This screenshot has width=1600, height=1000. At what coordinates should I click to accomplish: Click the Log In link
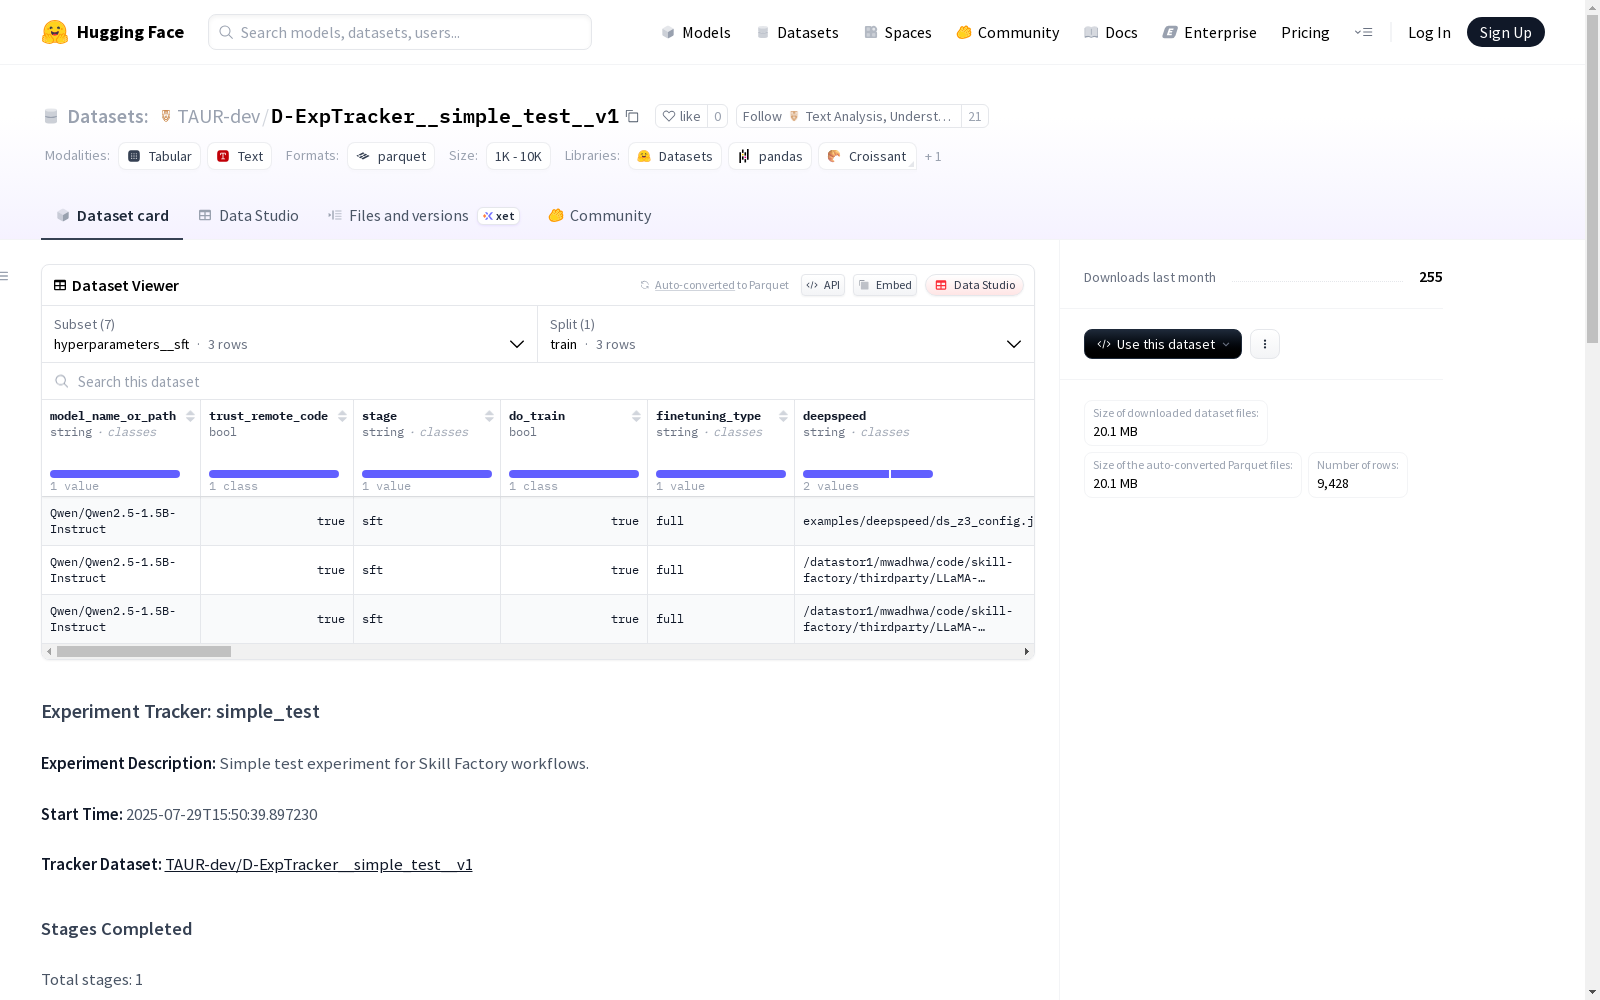(x=1429, y=32)
